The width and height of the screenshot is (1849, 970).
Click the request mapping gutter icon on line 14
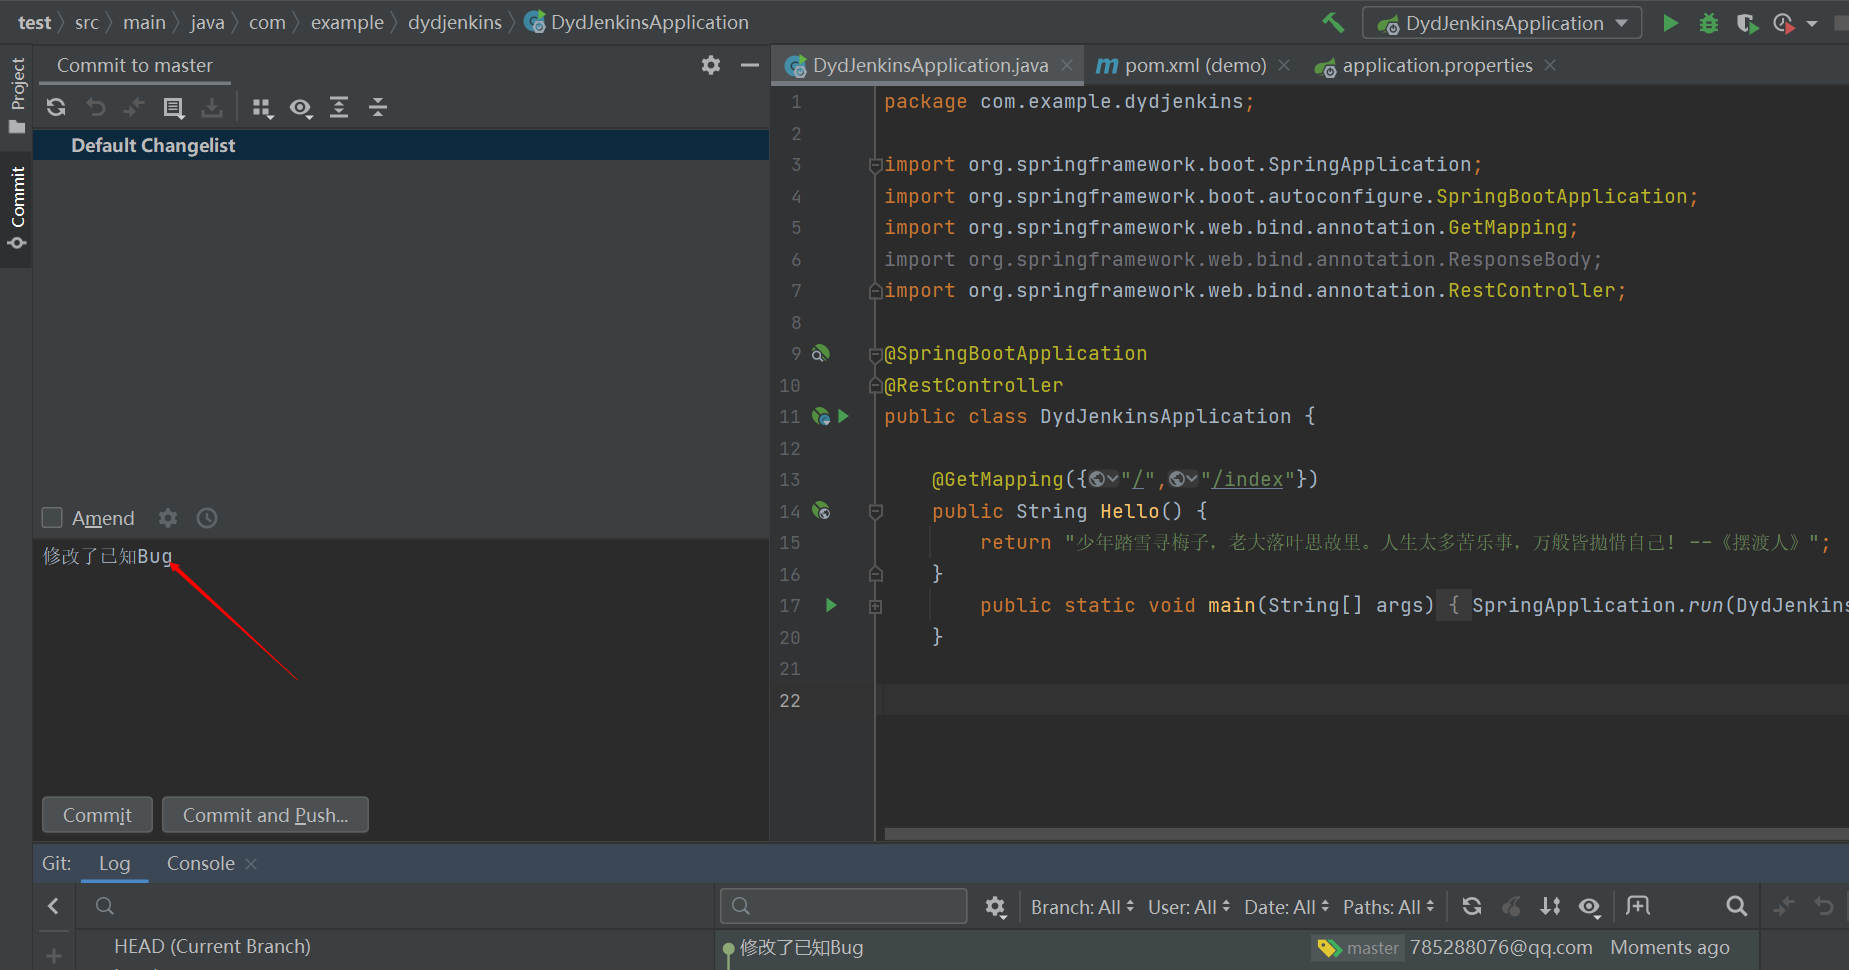[821, 511]
